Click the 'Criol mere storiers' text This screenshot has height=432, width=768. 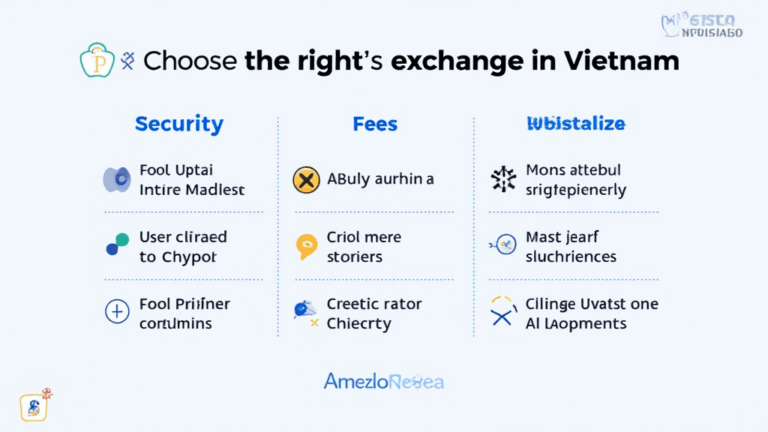point(364,246)
